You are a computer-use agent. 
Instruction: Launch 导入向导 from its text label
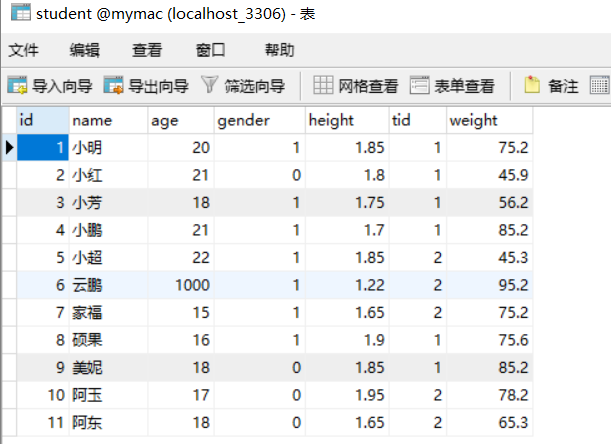(x=62, y=86)
